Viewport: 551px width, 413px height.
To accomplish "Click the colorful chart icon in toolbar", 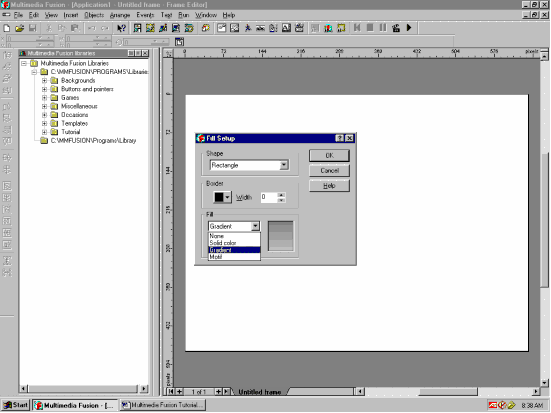I will click(x=328, y=28).
